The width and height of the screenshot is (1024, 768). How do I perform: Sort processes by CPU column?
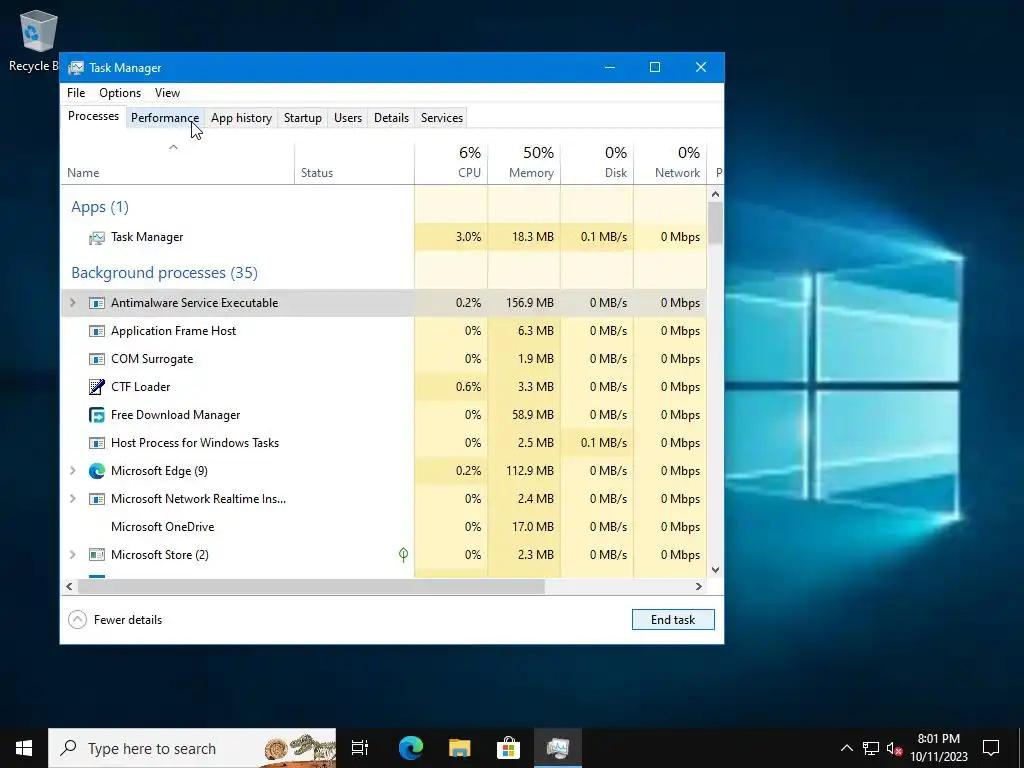point(451,163)
